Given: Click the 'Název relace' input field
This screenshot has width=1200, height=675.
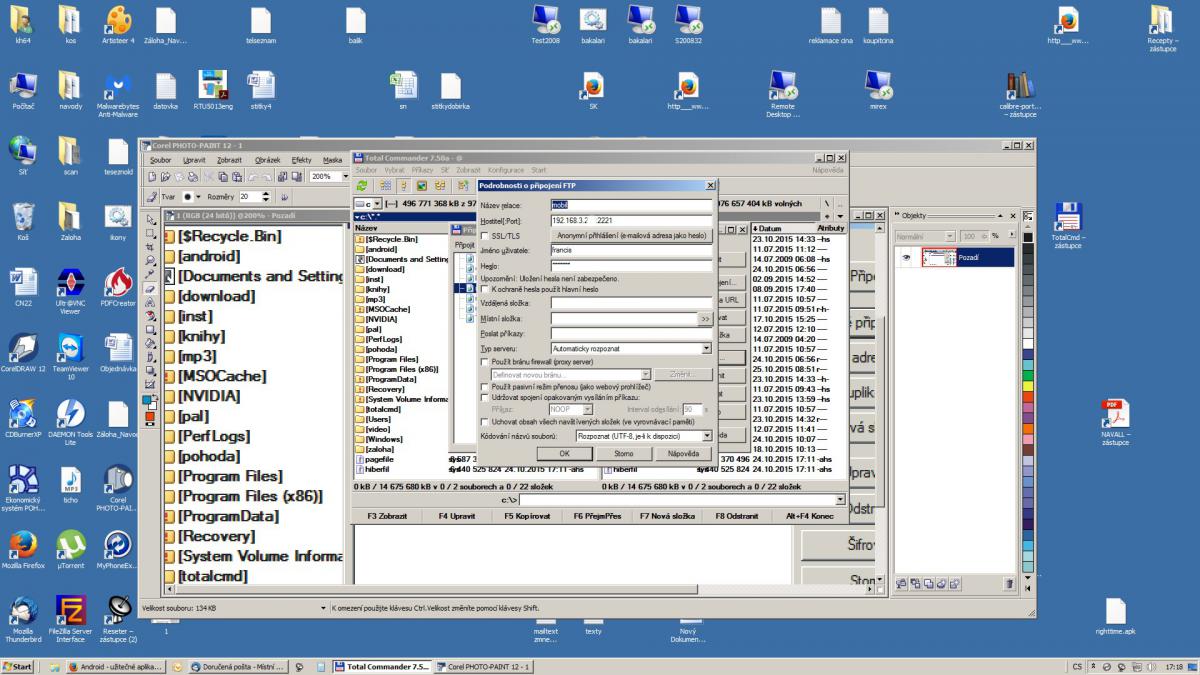Looking at the screenshot, I should [x=632, y=205].
